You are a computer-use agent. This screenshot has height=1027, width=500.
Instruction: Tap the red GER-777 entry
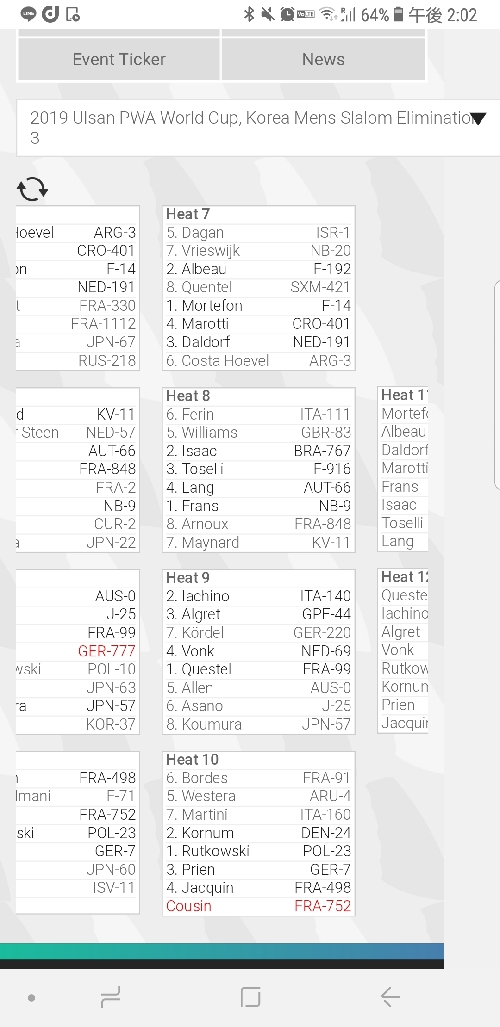point(107,650)
